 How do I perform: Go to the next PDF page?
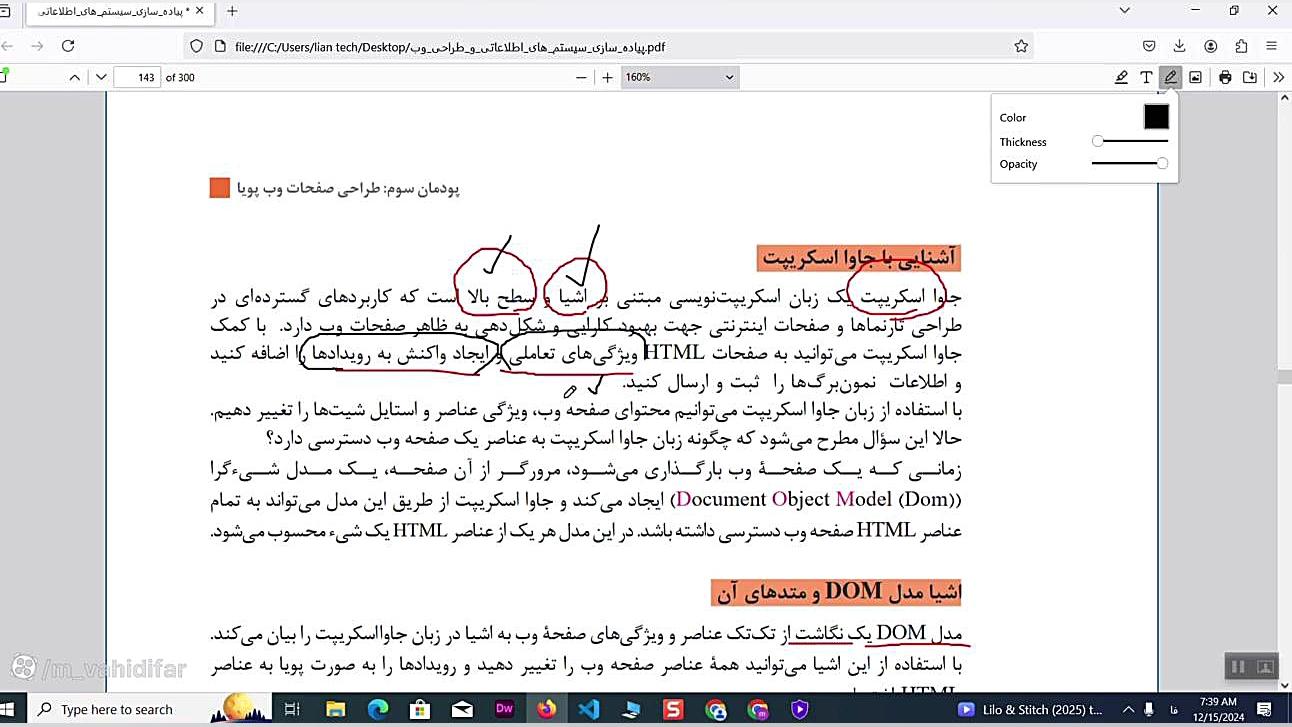pyautogui.click(x=101, y=77)
